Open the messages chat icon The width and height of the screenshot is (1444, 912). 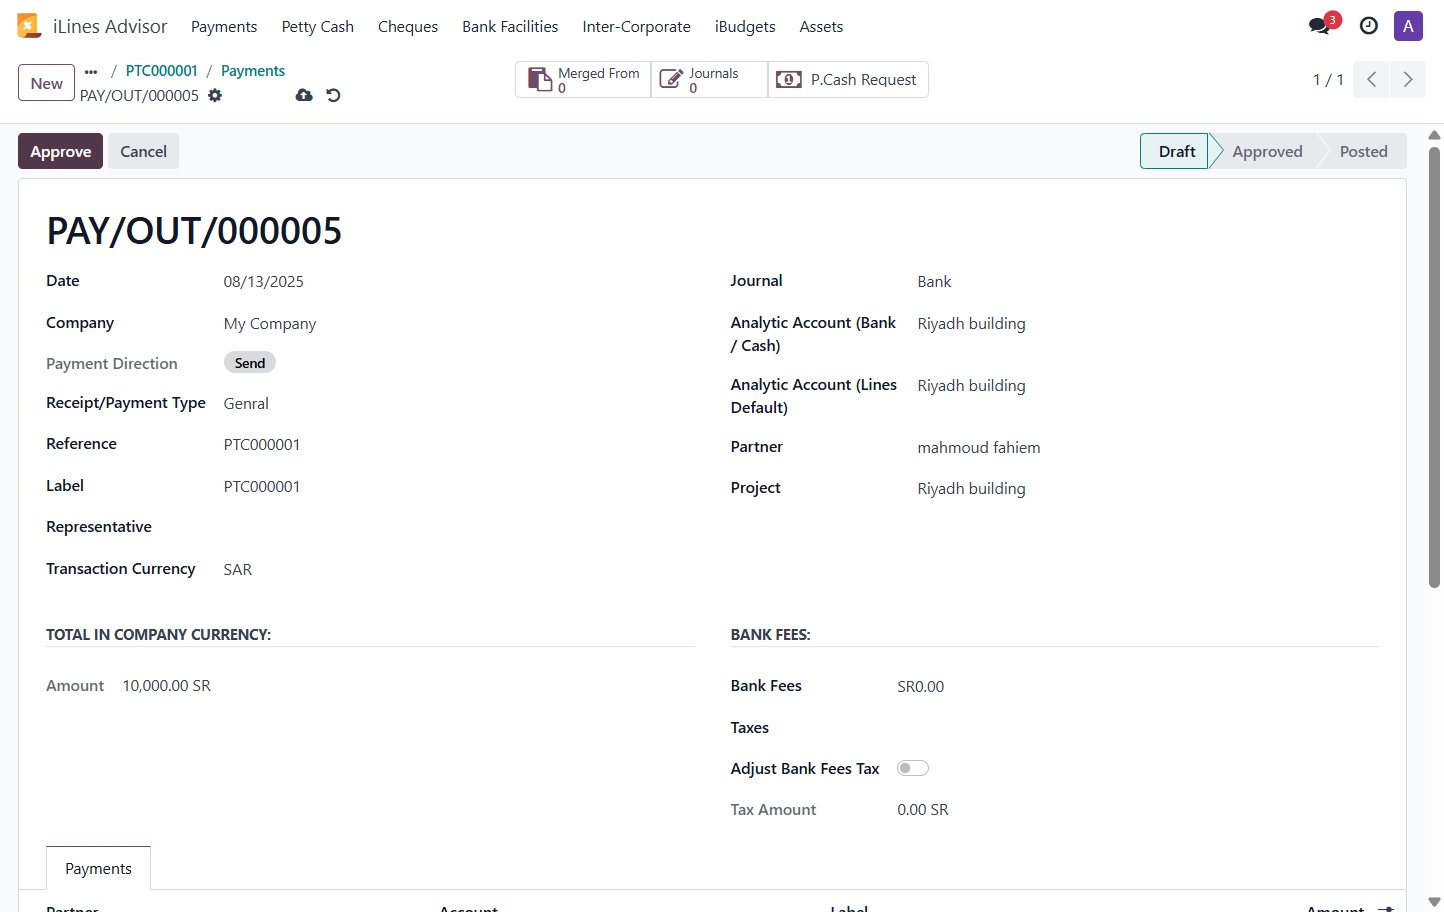[x=1320, y=26]
